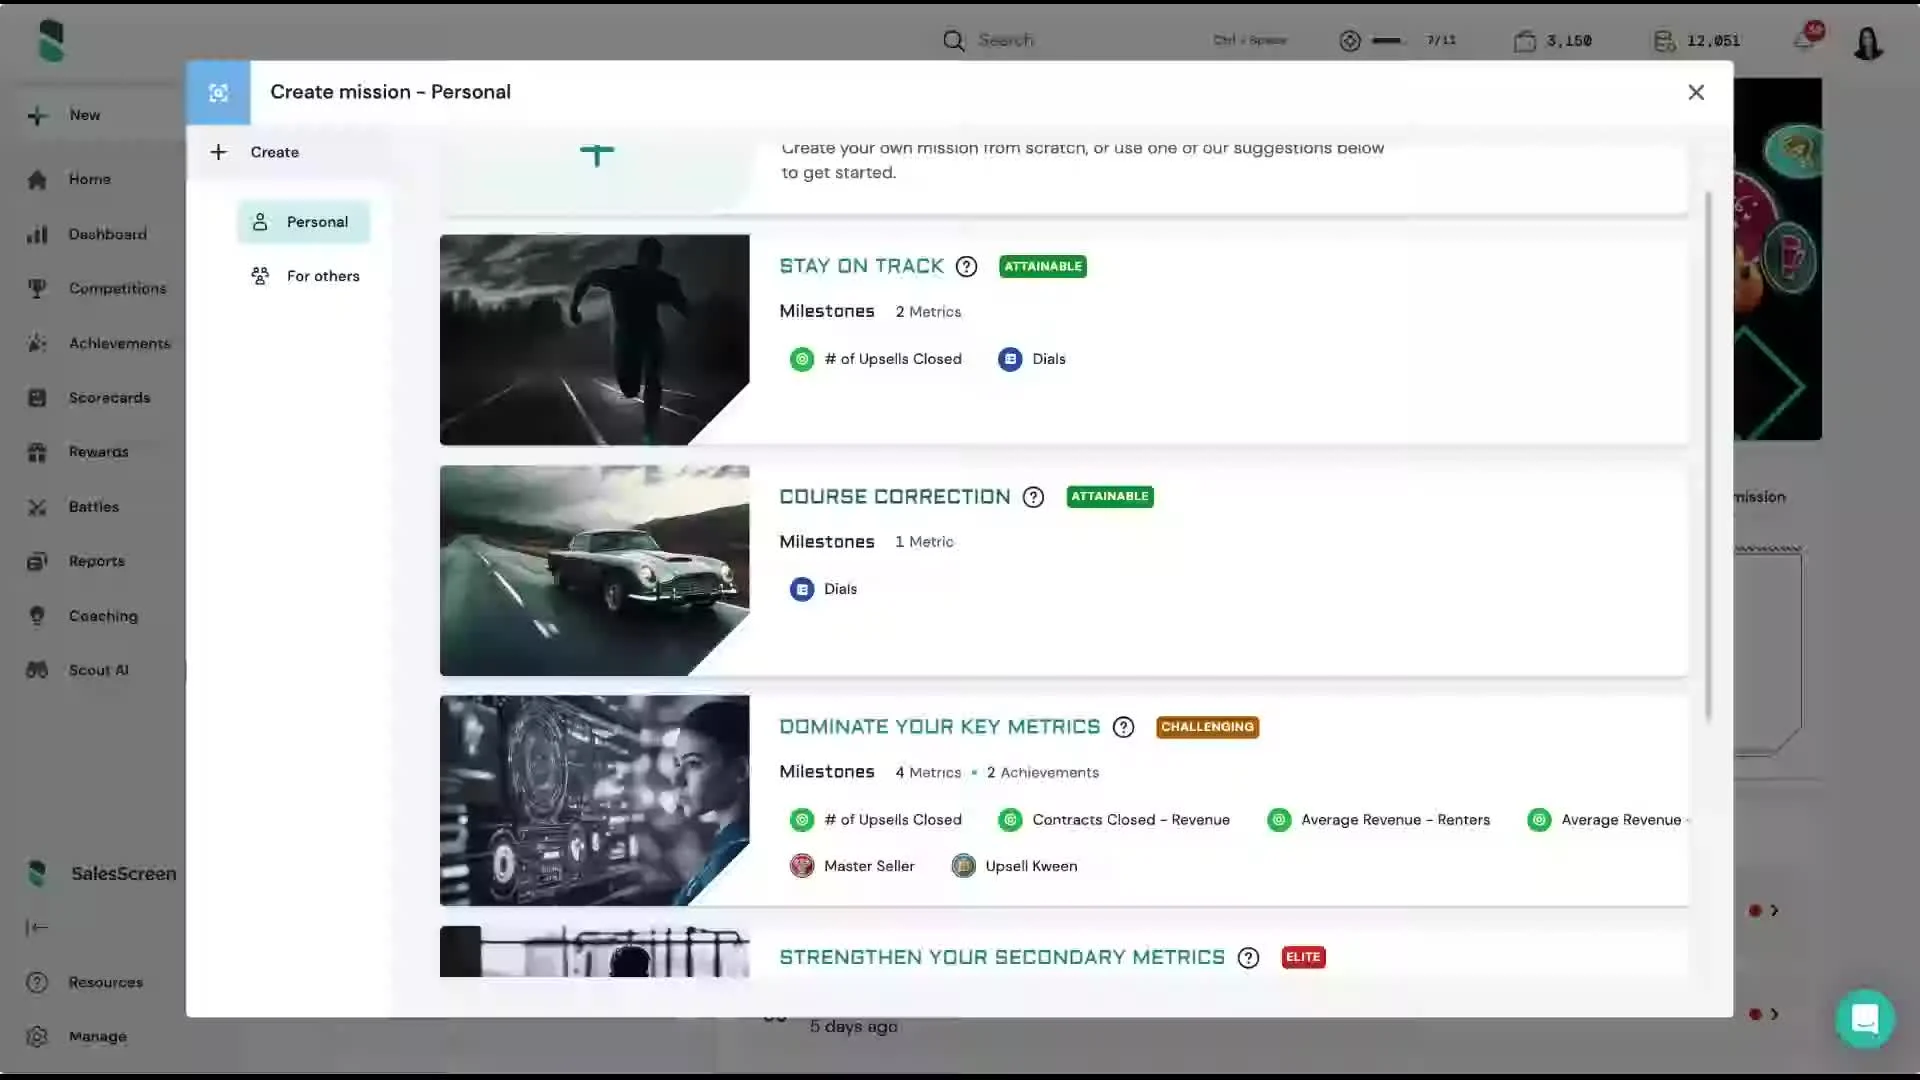This screenshot has width=1920, height=1080.
Task: Go to Competitions in the sidebar
Action: [117, 288]
